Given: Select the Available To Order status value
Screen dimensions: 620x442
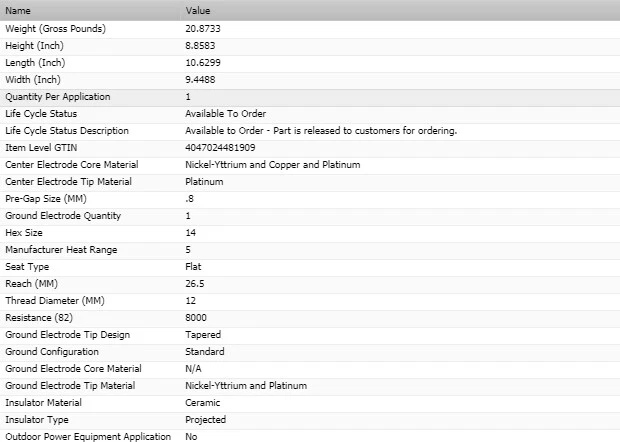Looking at the screenshot, I should tap(226, 114).
